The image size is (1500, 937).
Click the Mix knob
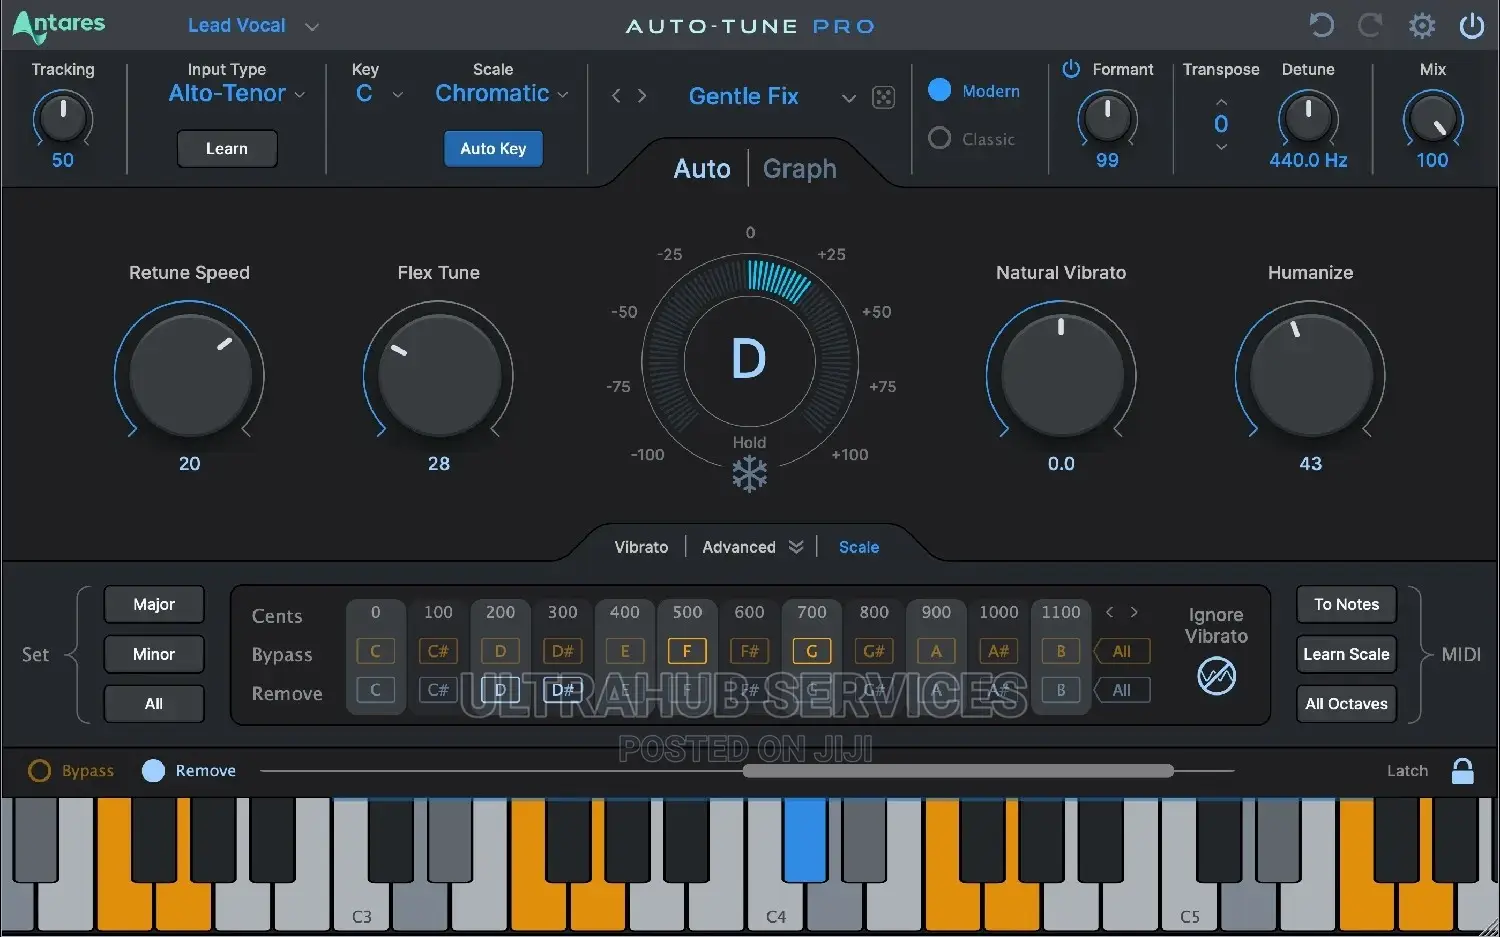pos(1432,119)
